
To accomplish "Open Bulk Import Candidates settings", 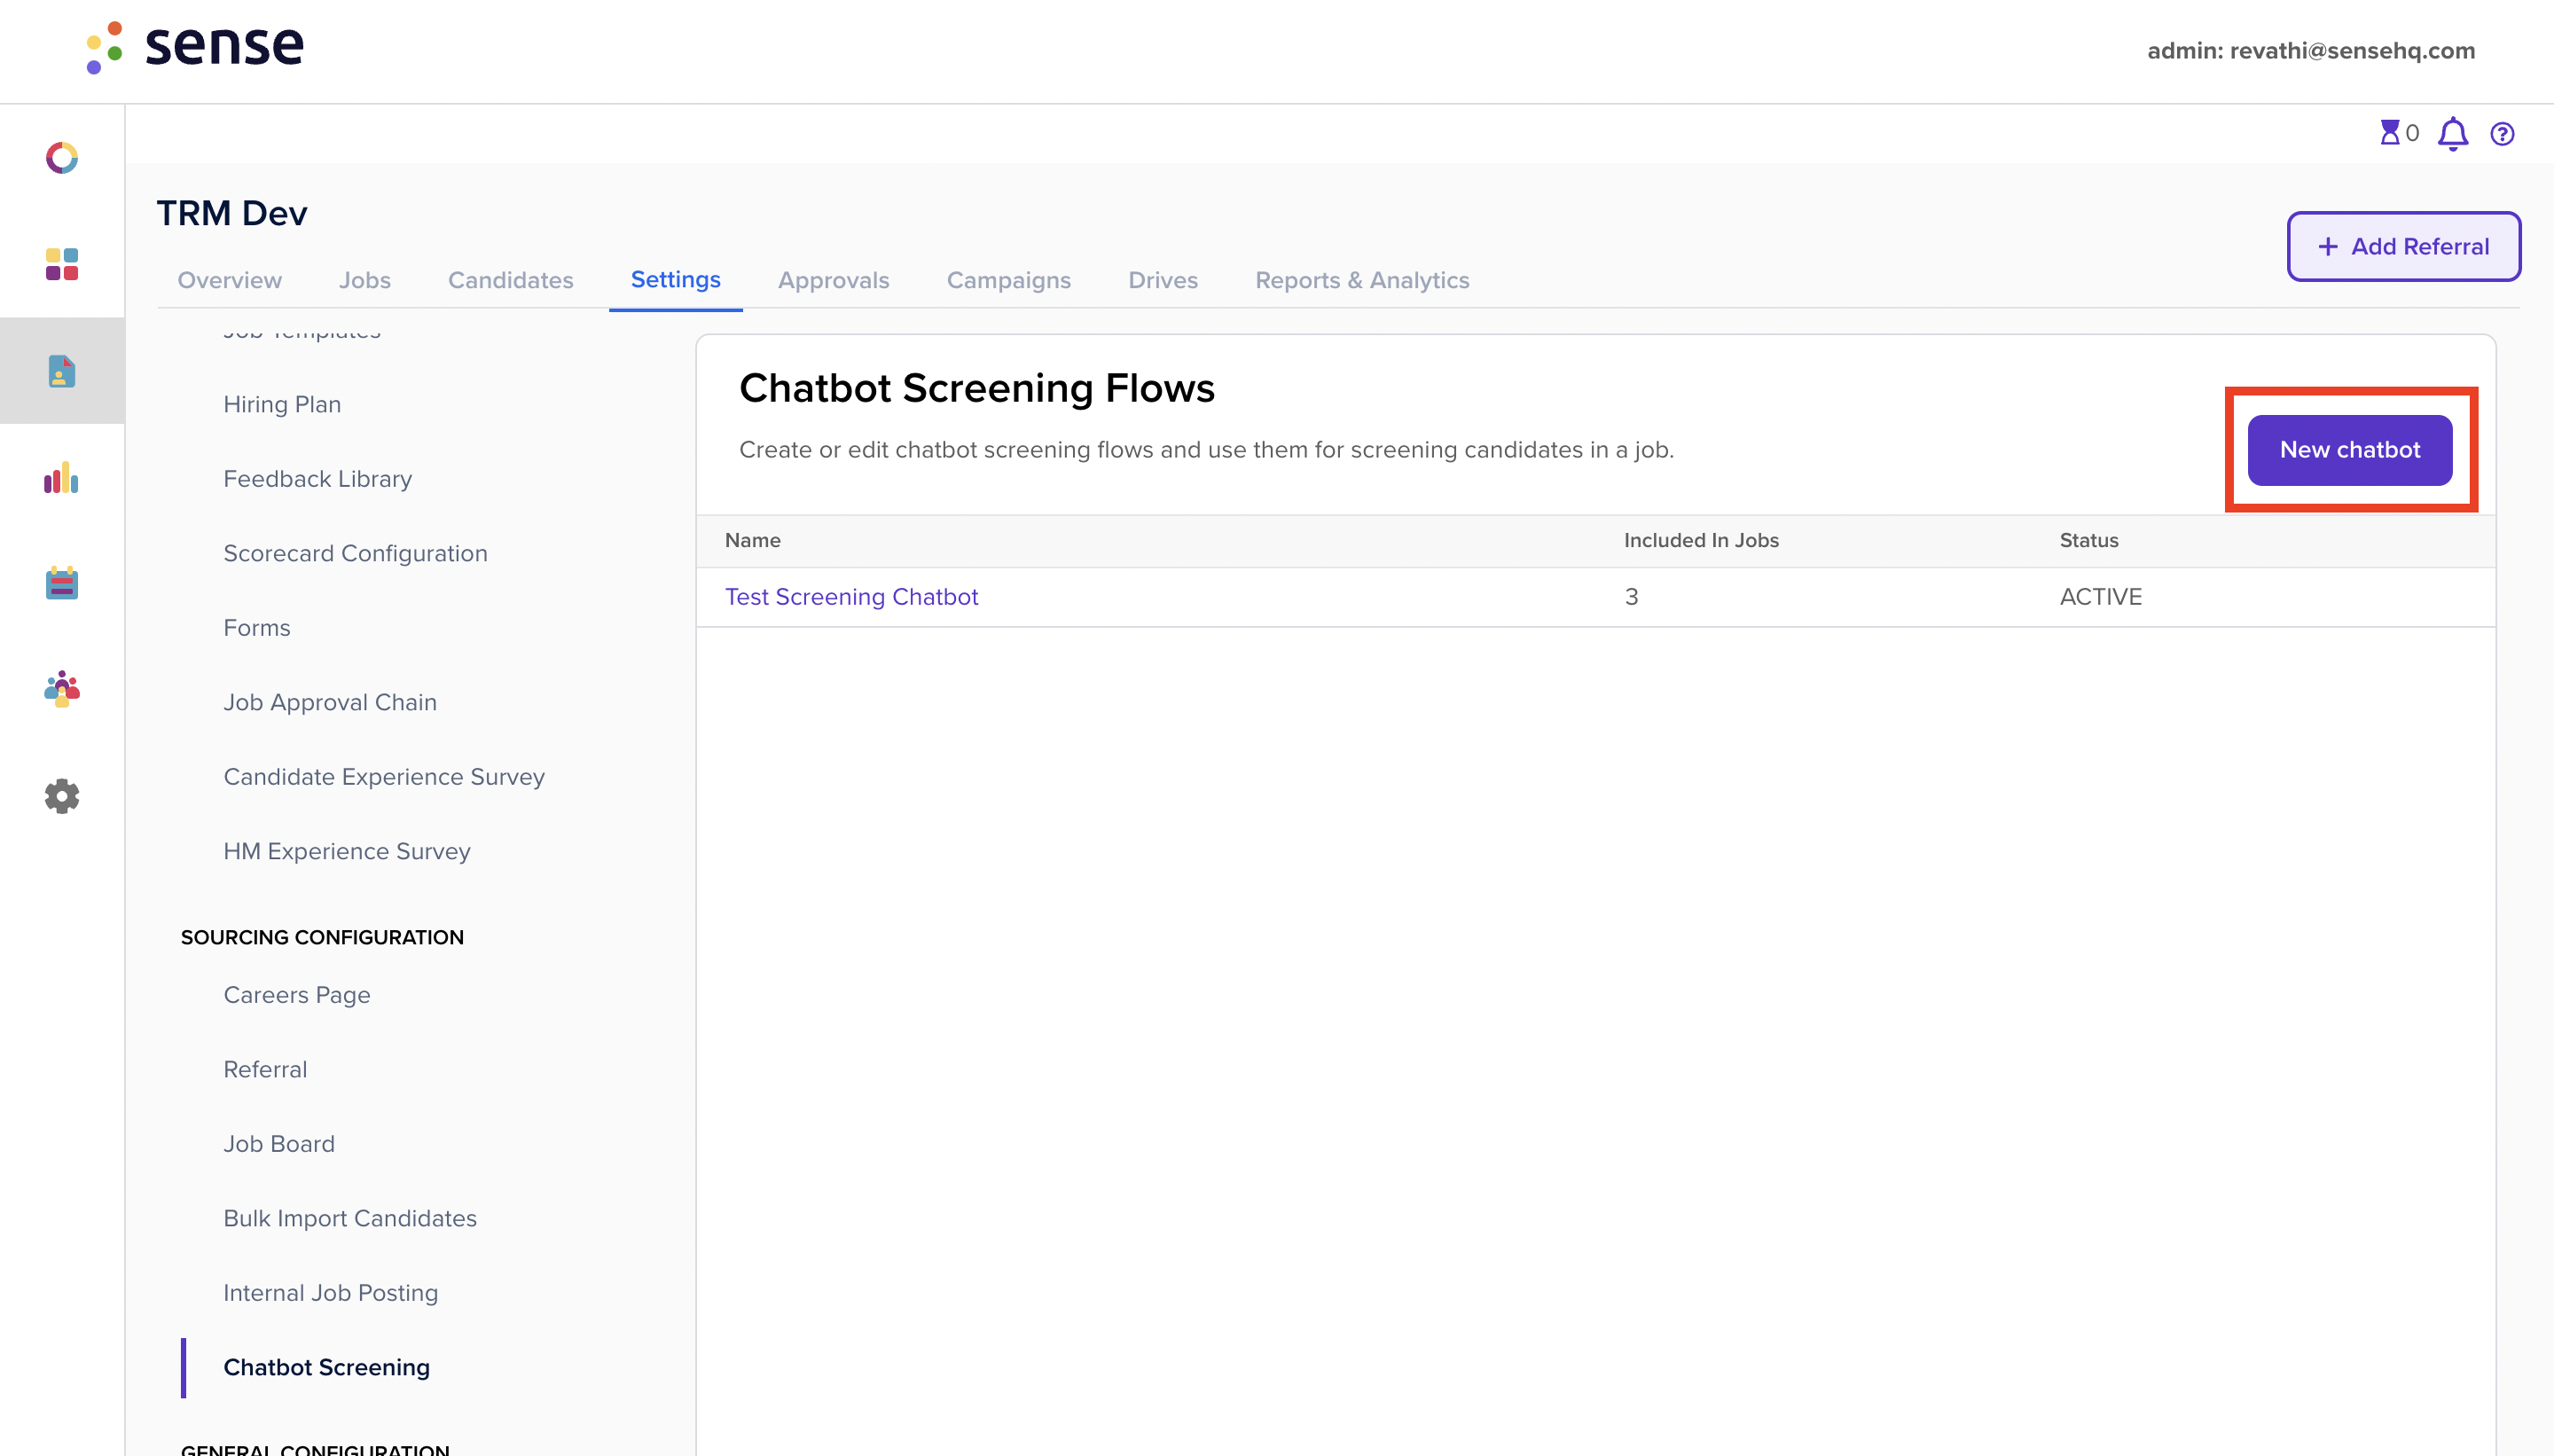I will 350,1218.
